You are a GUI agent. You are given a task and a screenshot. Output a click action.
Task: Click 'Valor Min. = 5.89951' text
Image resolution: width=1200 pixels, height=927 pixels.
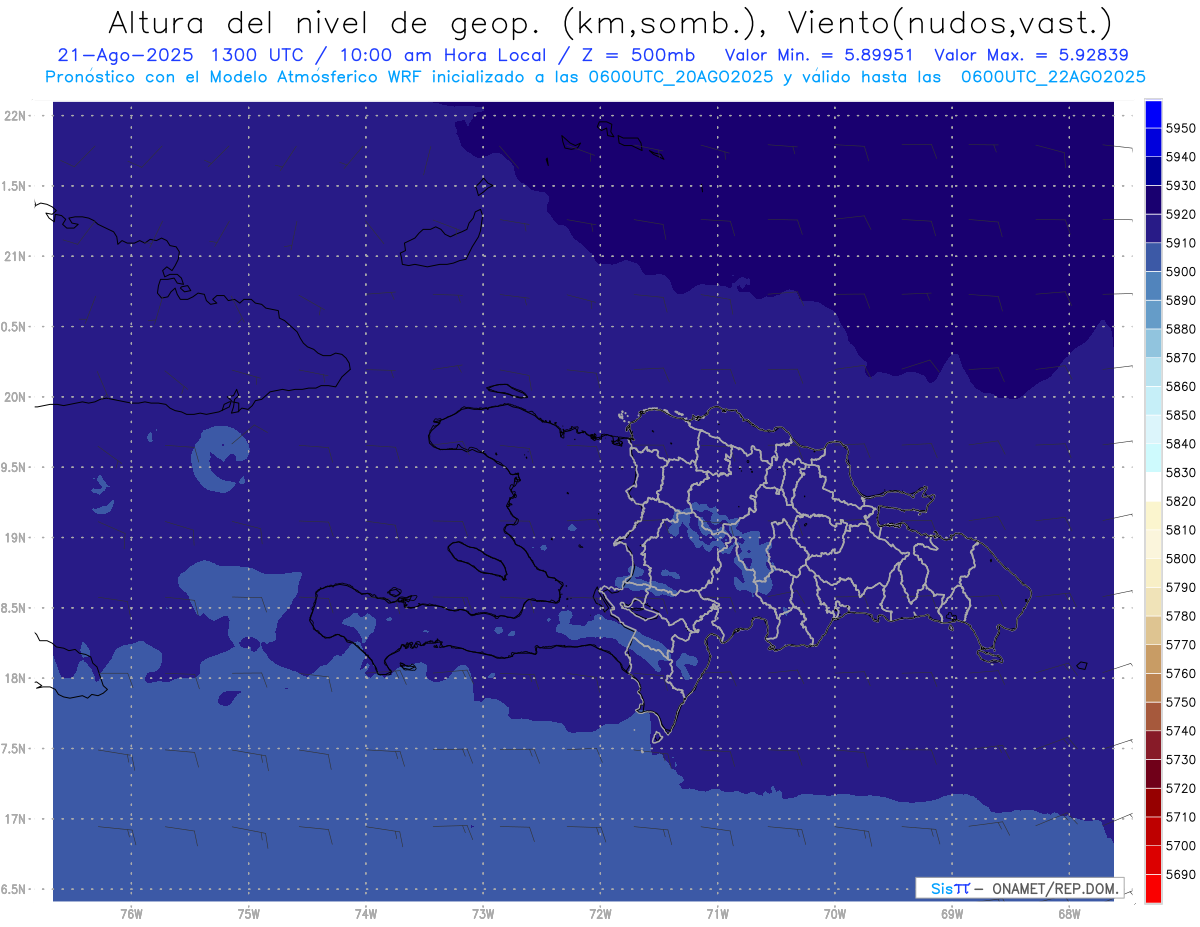click(x=819, y=55)
